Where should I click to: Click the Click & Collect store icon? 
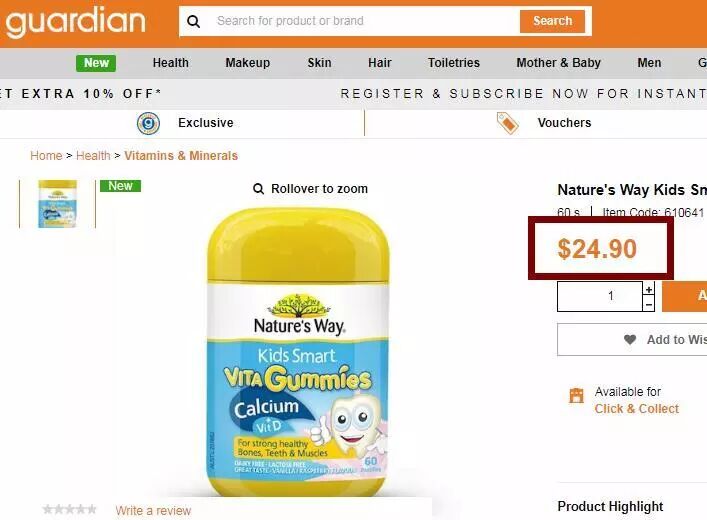[x=576, y=395]
